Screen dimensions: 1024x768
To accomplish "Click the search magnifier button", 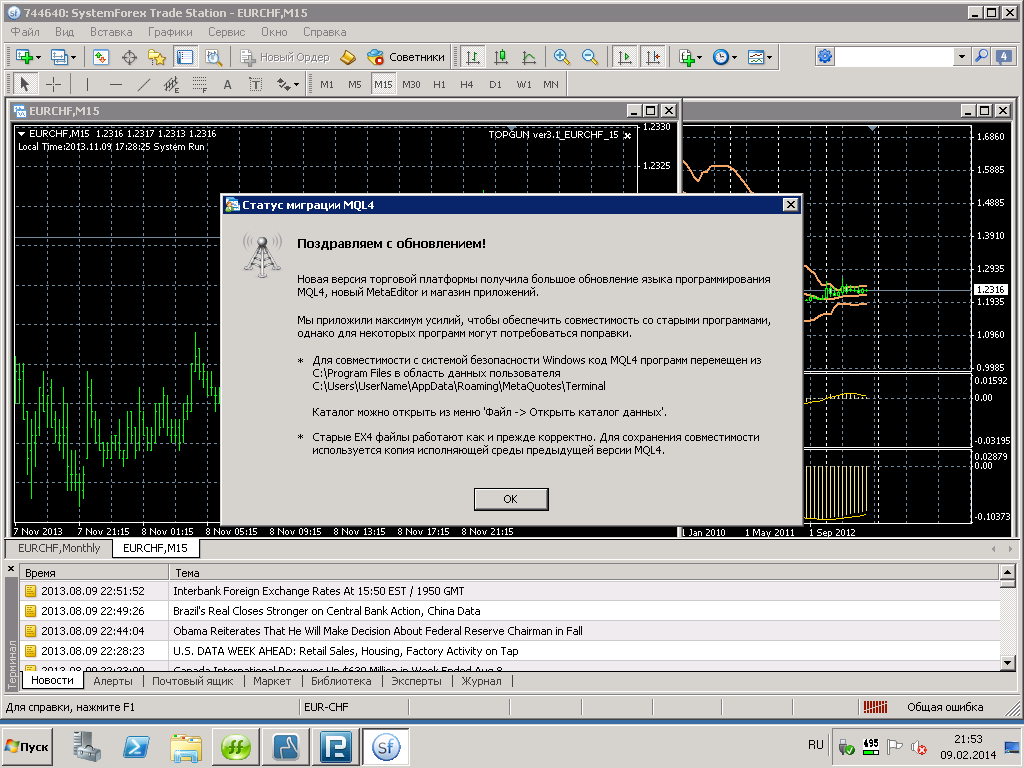I will pos(981,57).
